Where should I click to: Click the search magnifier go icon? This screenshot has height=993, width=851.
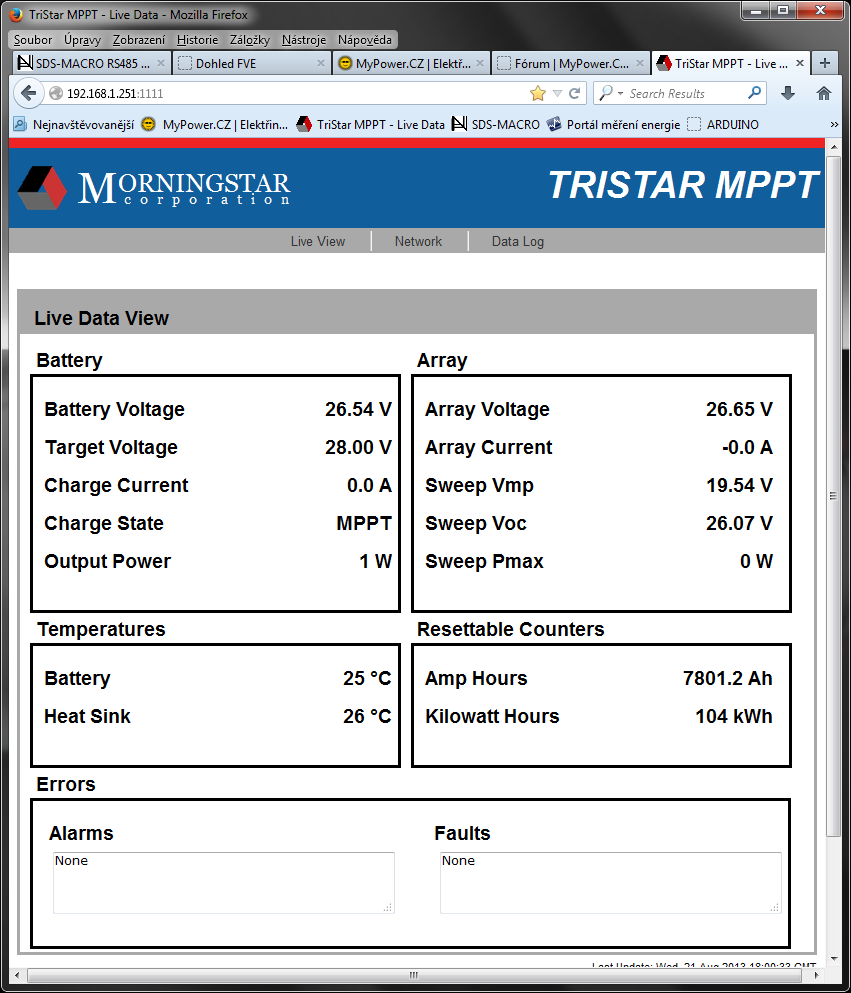pos(754,93)
